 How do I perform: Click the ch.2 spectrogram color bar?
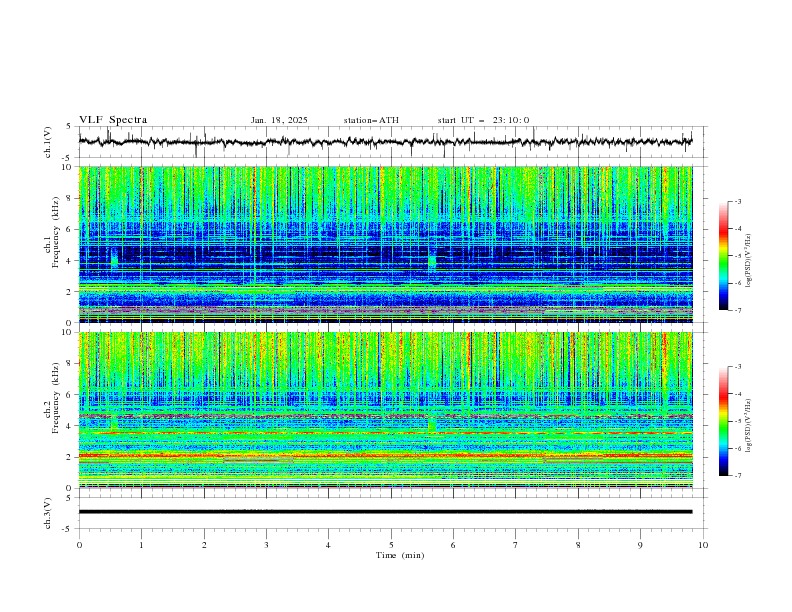[723, 421]
